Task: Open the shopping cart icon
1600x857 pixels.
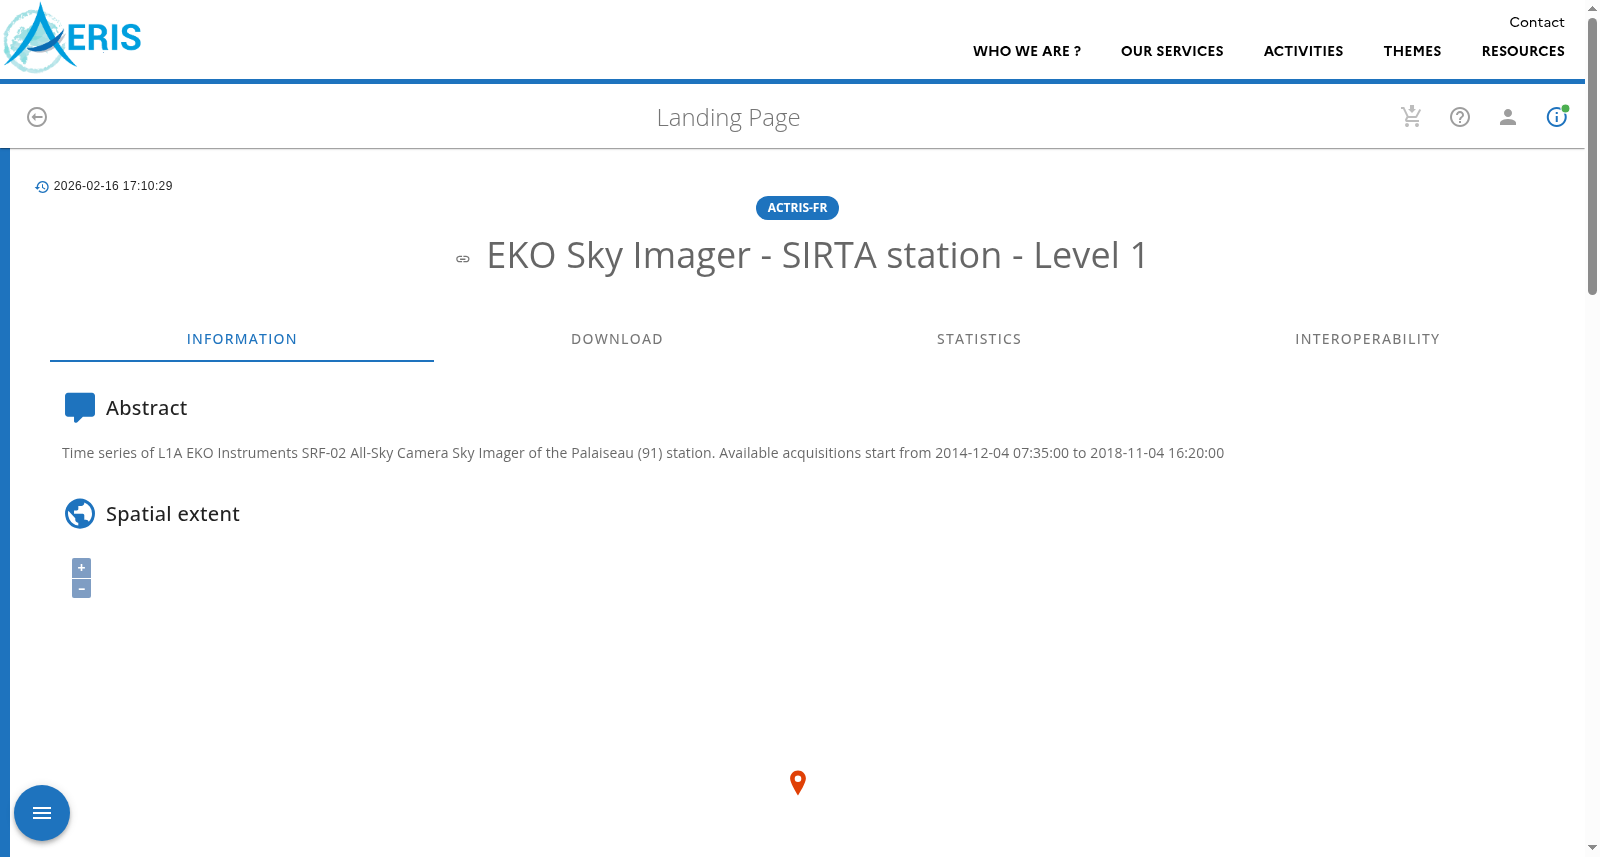Action: click(1411, 117)
